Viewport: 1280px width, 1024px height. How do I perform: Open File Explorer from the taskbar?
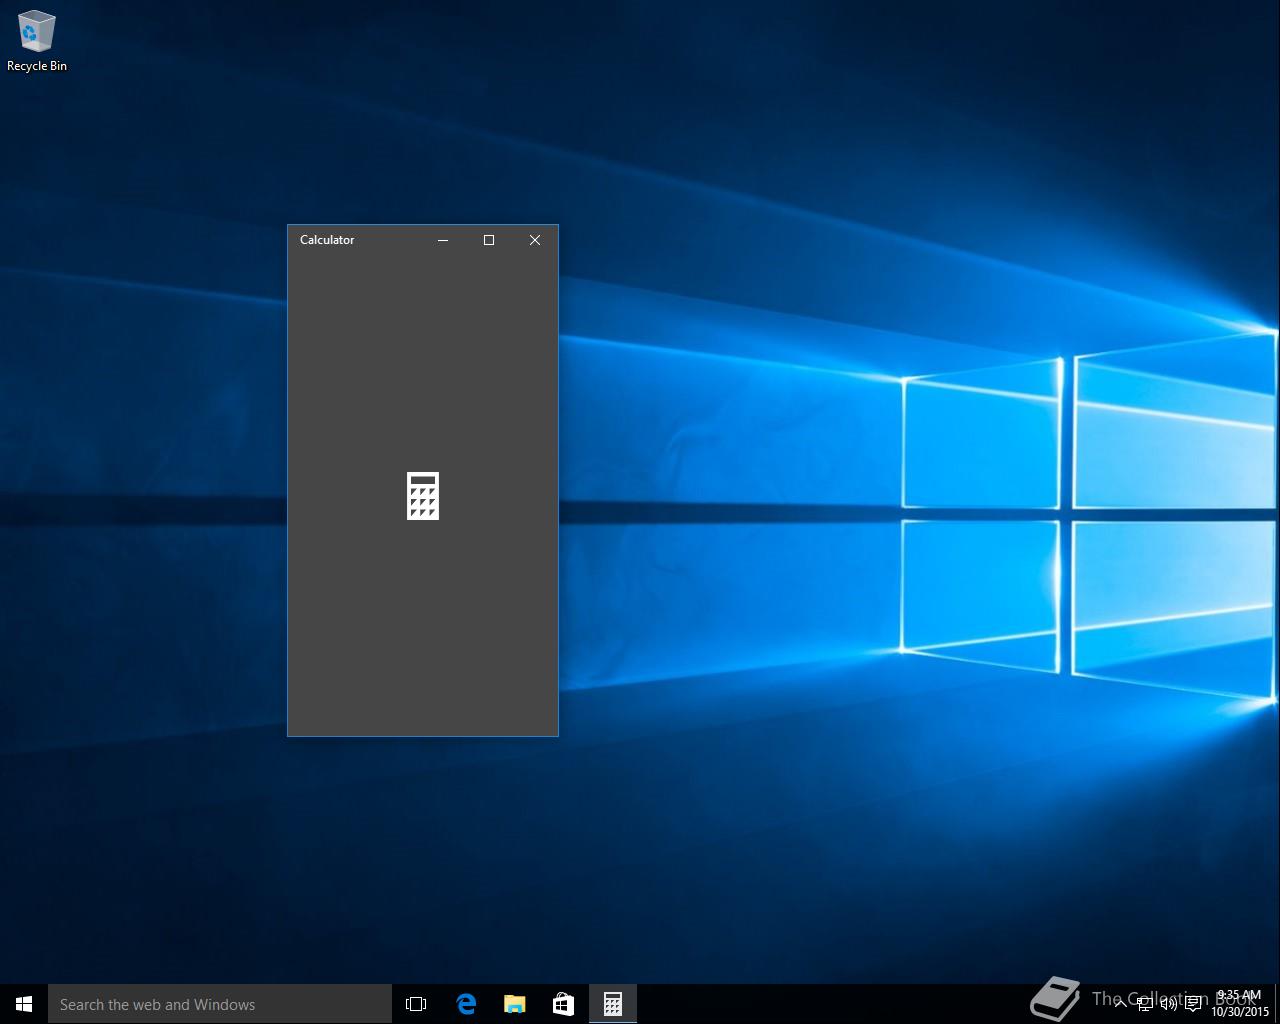515,1004
